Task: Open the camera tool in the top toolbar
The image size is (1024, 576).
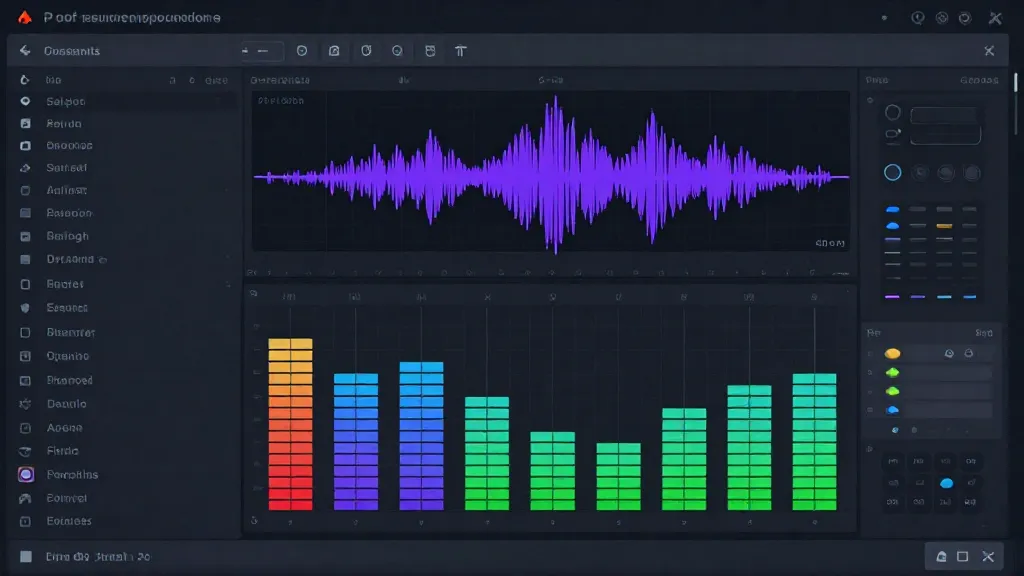Action: 334,50
